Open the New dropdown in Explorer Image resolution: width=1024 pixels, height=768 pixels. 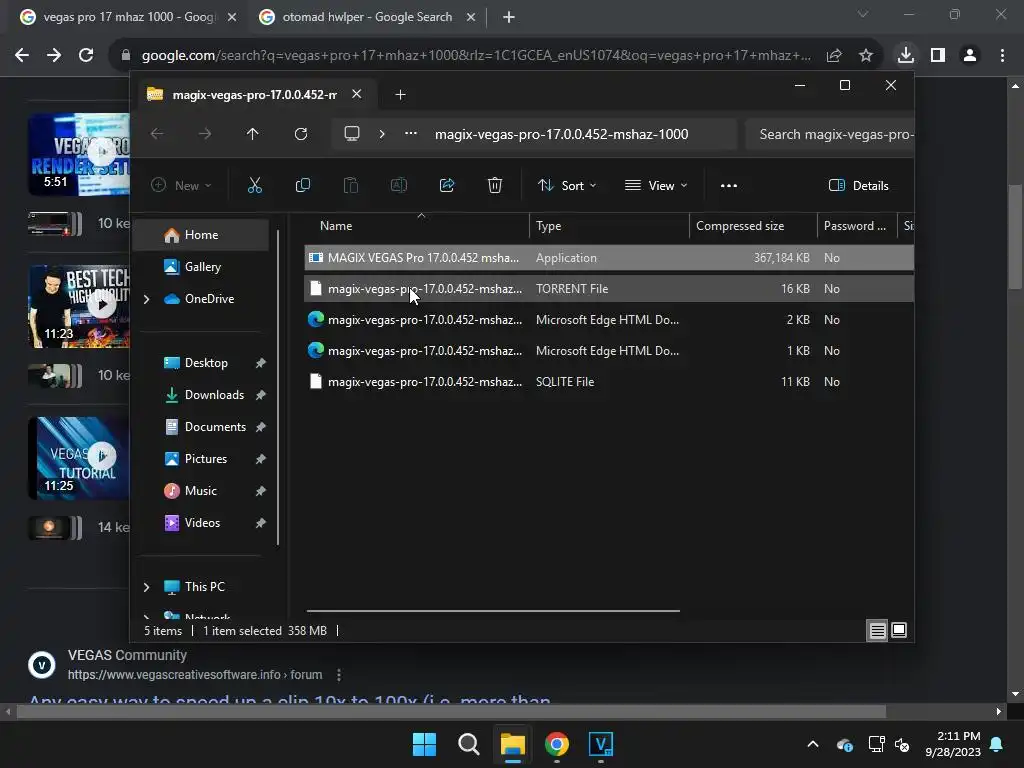[x=181, y=185]
